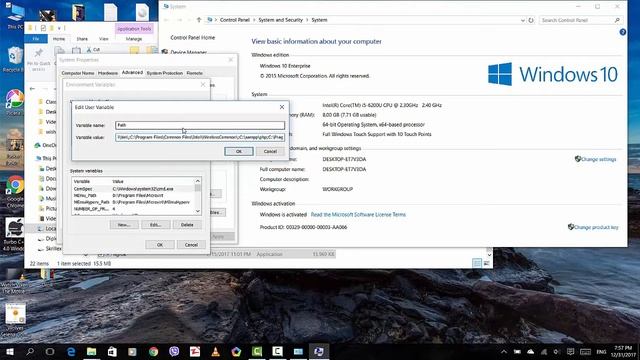
Task: Click the search icon in Search Control Panel
Action: coord(617,20)
